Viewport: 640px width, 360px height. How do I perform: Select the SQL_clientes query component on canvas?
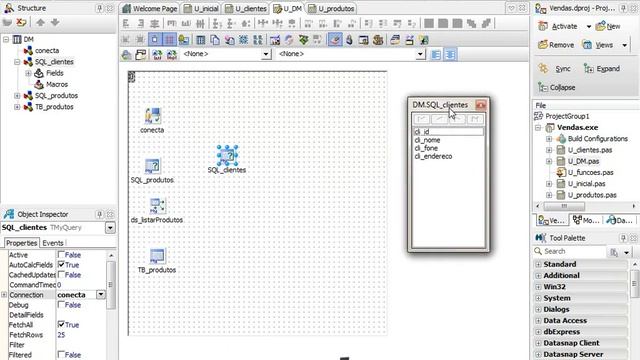[x=227, y=155]
